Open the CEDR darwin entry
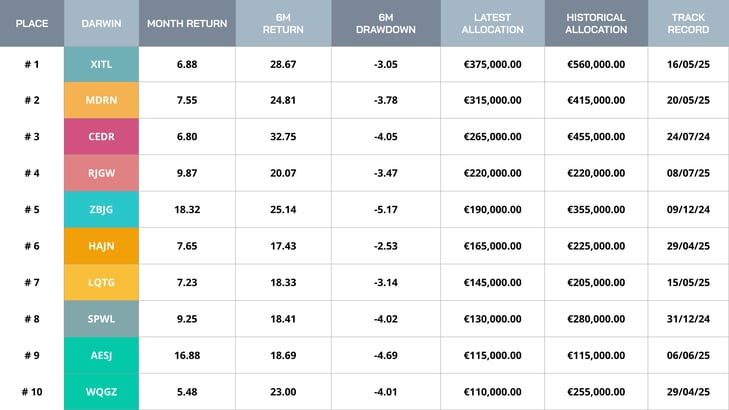729x410 pixels. 101,137
